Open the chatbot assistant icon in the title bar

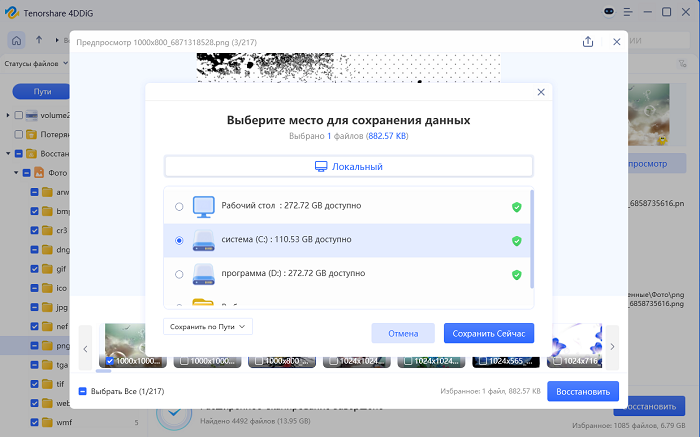click(608, 12)
